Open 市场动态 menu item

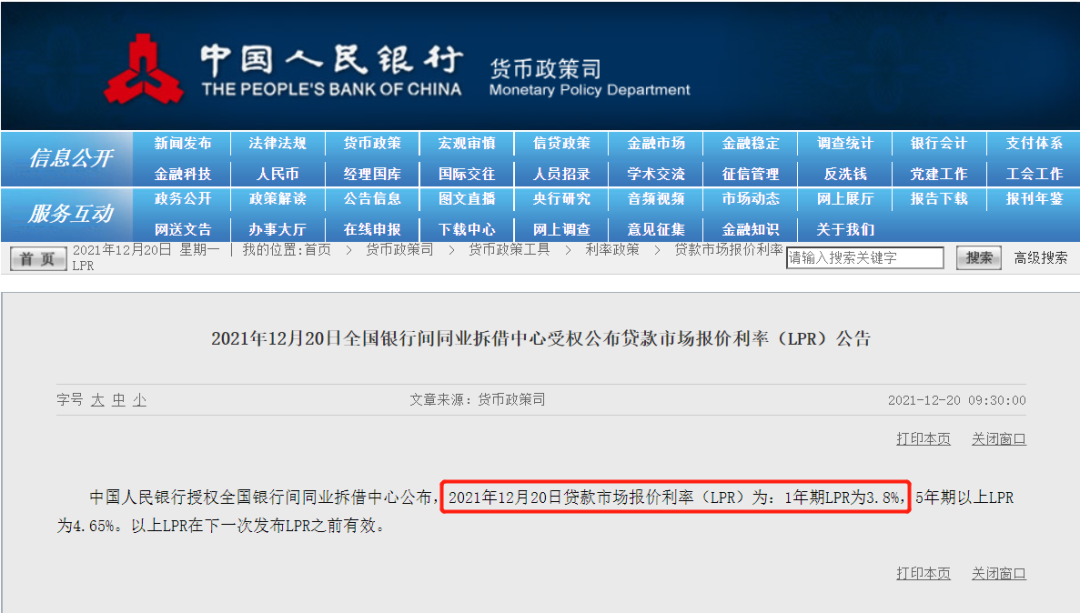pos(750,199)
